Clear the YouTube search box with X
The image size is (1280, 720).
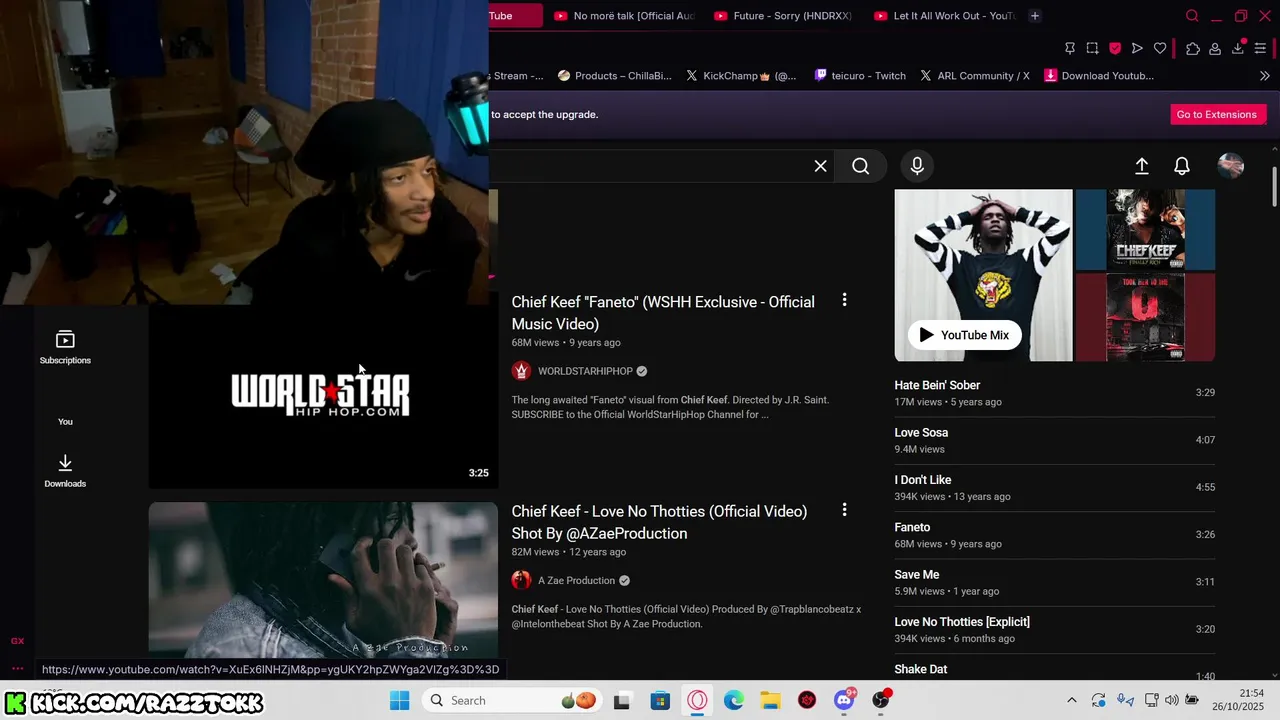tap(820, 166)
